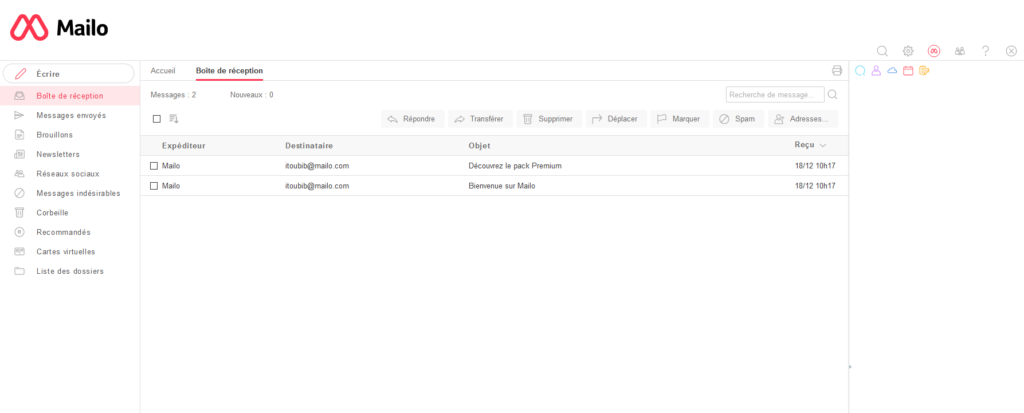Collapse the right side panel arrow
The height and width of the screenshot is (413, 1024).
click(850, 367)
